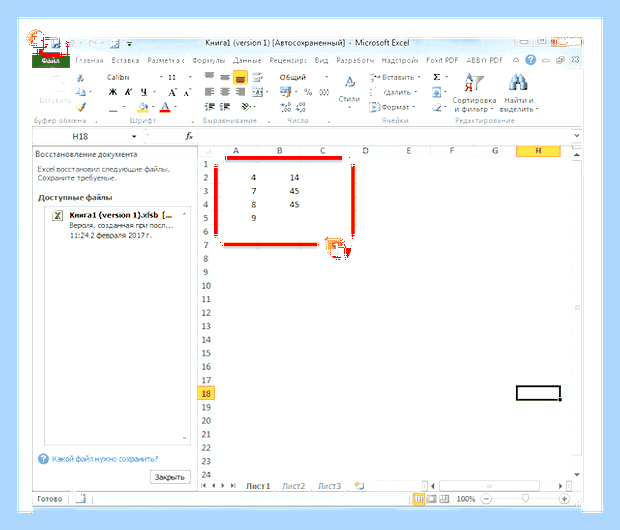Click the name box showing H18
Image resolution: width=620 pixels, height=530 pixels.
pos(80,136)
